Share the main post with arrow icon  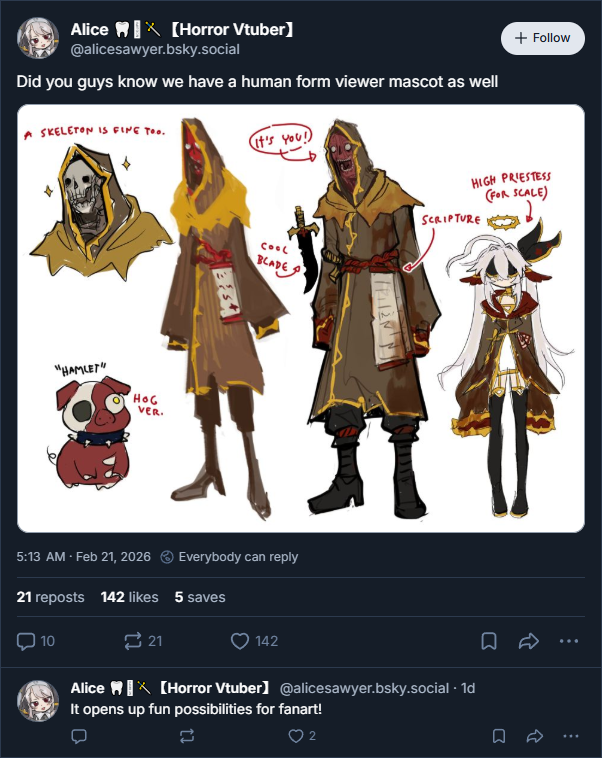click(x=529, y=641)
